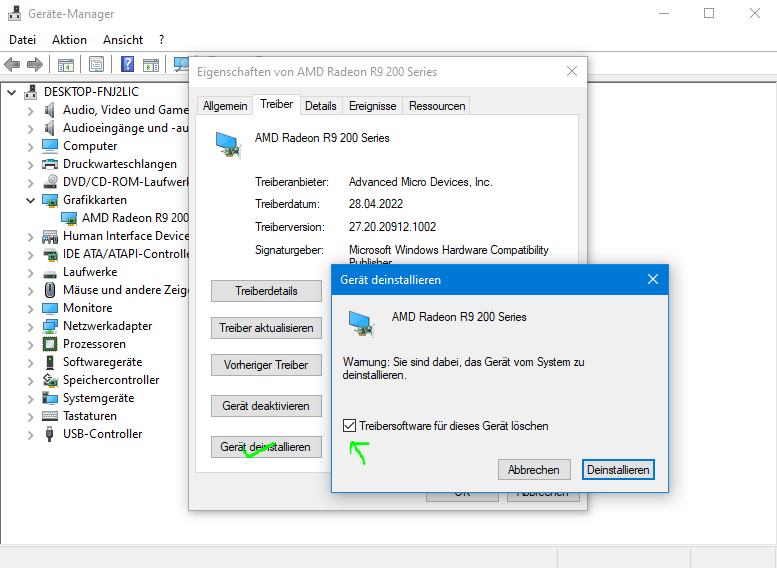The width and height of the screenshot is (777, 568).
Task: Switch to the Allgemein tab
Action: (225, 106)
